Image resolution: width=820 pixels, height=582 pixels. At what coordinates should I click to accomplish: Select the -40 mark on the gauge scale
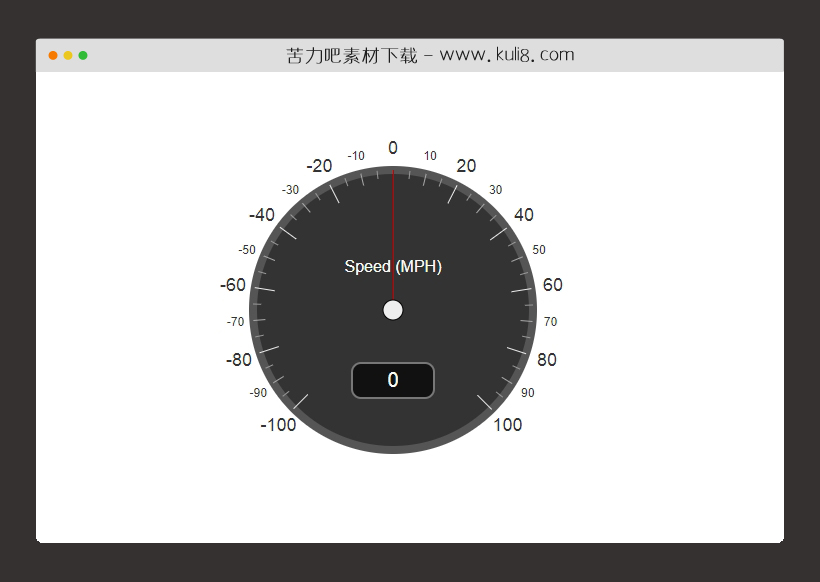262,215
